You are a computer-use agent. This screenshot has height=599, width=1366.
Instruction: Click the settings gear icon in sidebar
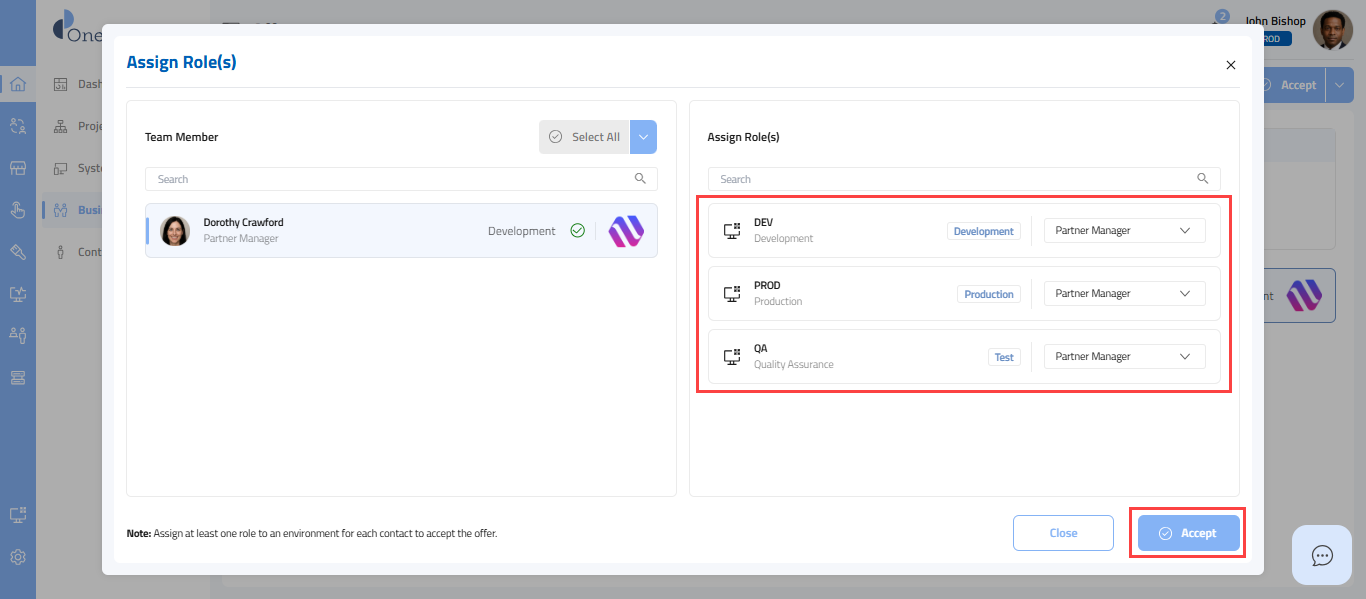(18, 557)
